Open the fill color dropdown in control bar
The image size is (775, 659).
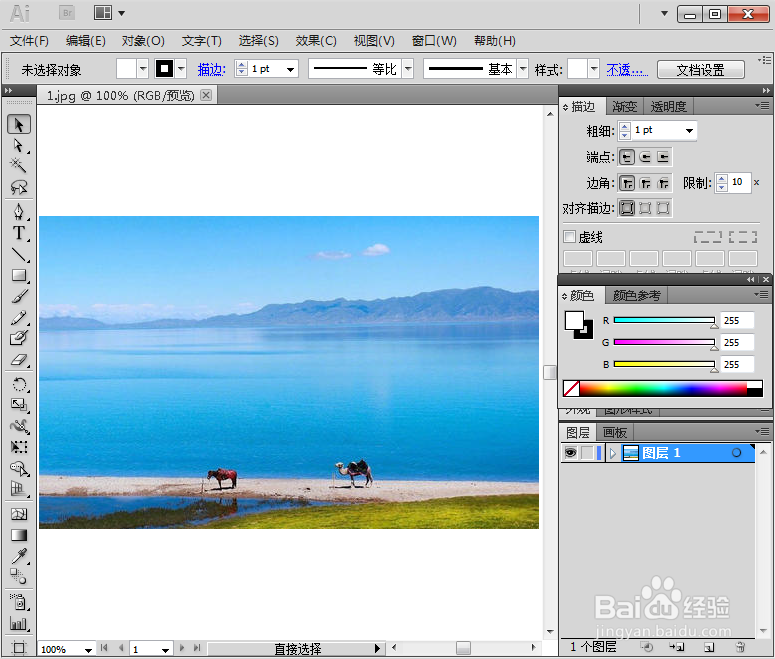pos(143,69)
